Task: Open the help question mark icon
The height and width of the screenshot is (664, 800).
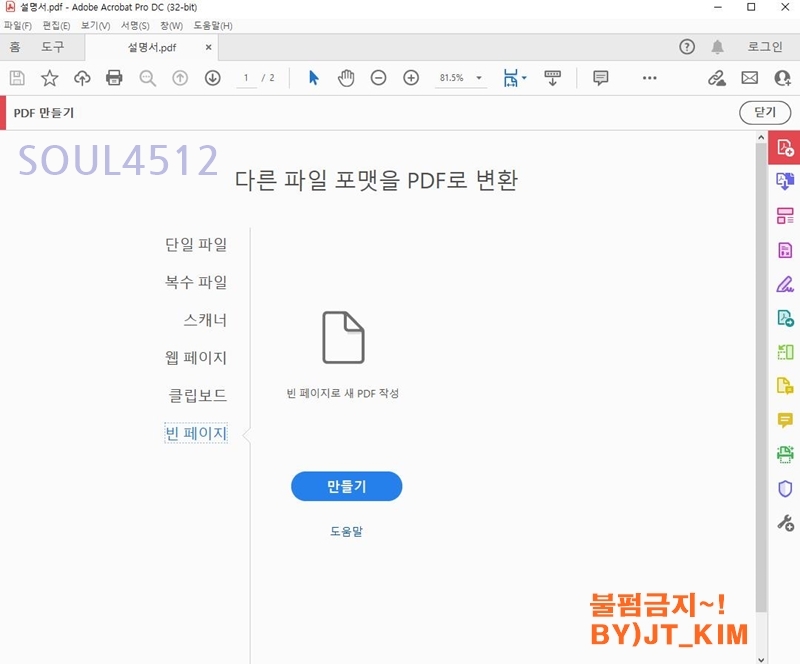Action: coord(687,47)
